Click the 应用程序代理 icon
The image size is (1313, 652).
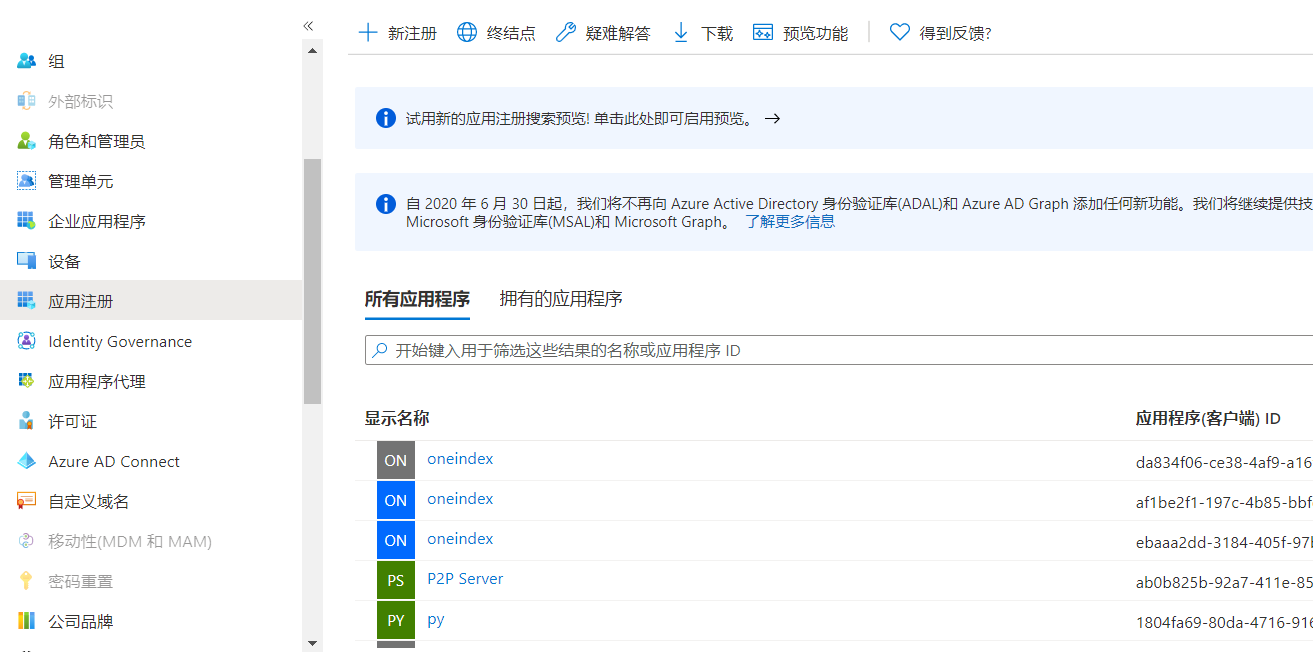[27, 381]
